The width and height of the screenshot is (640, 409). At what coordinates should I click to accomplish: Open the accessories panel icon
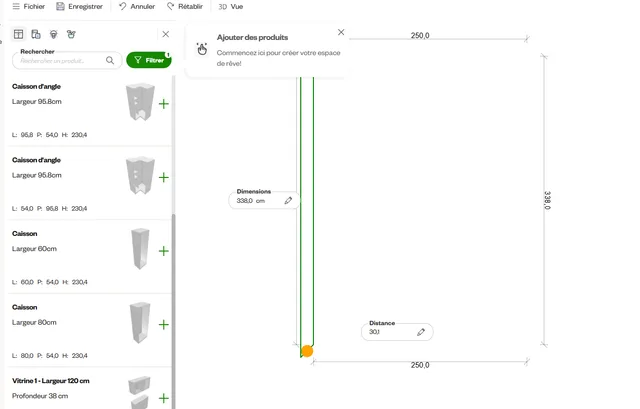point(71,34)
